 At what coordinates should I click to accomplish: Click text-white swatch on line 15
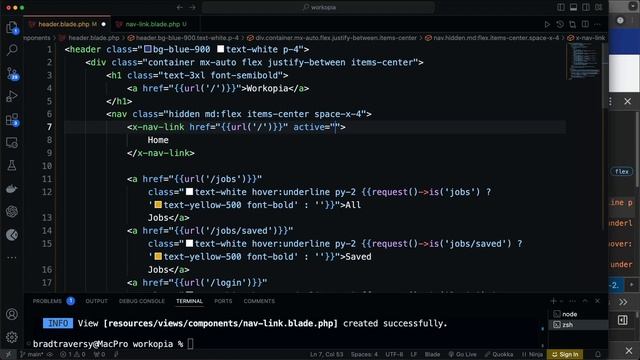(189, 244)
